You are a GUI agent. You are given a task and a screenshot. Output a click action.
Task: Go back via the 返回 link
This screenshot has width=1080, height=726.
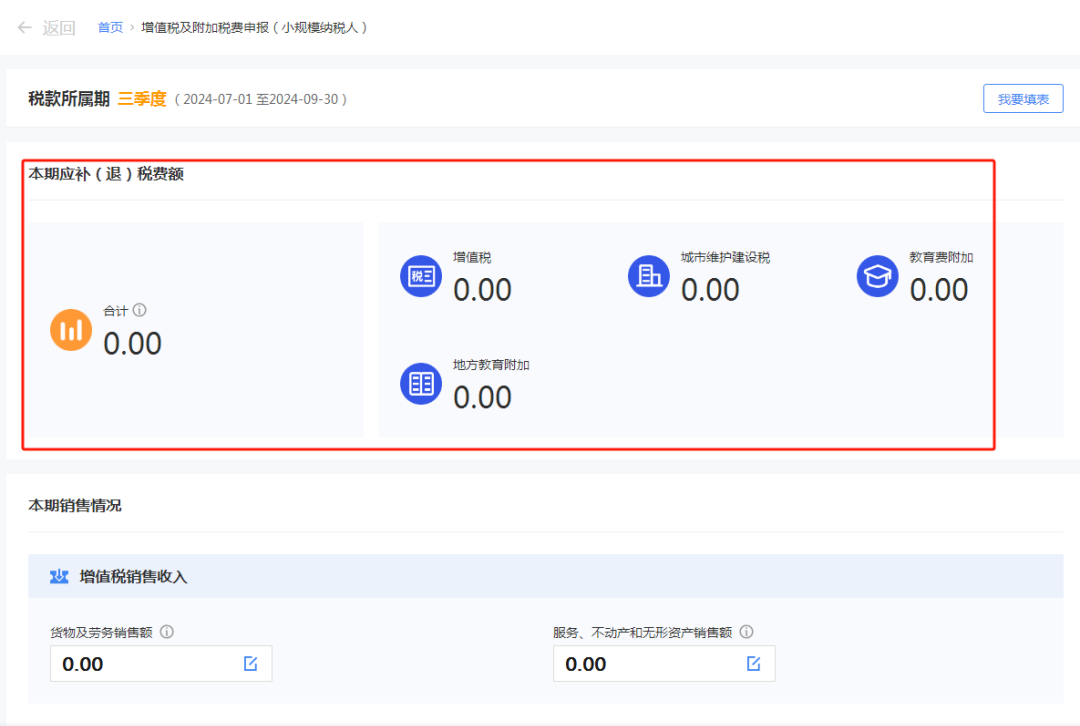coord(59,27)
